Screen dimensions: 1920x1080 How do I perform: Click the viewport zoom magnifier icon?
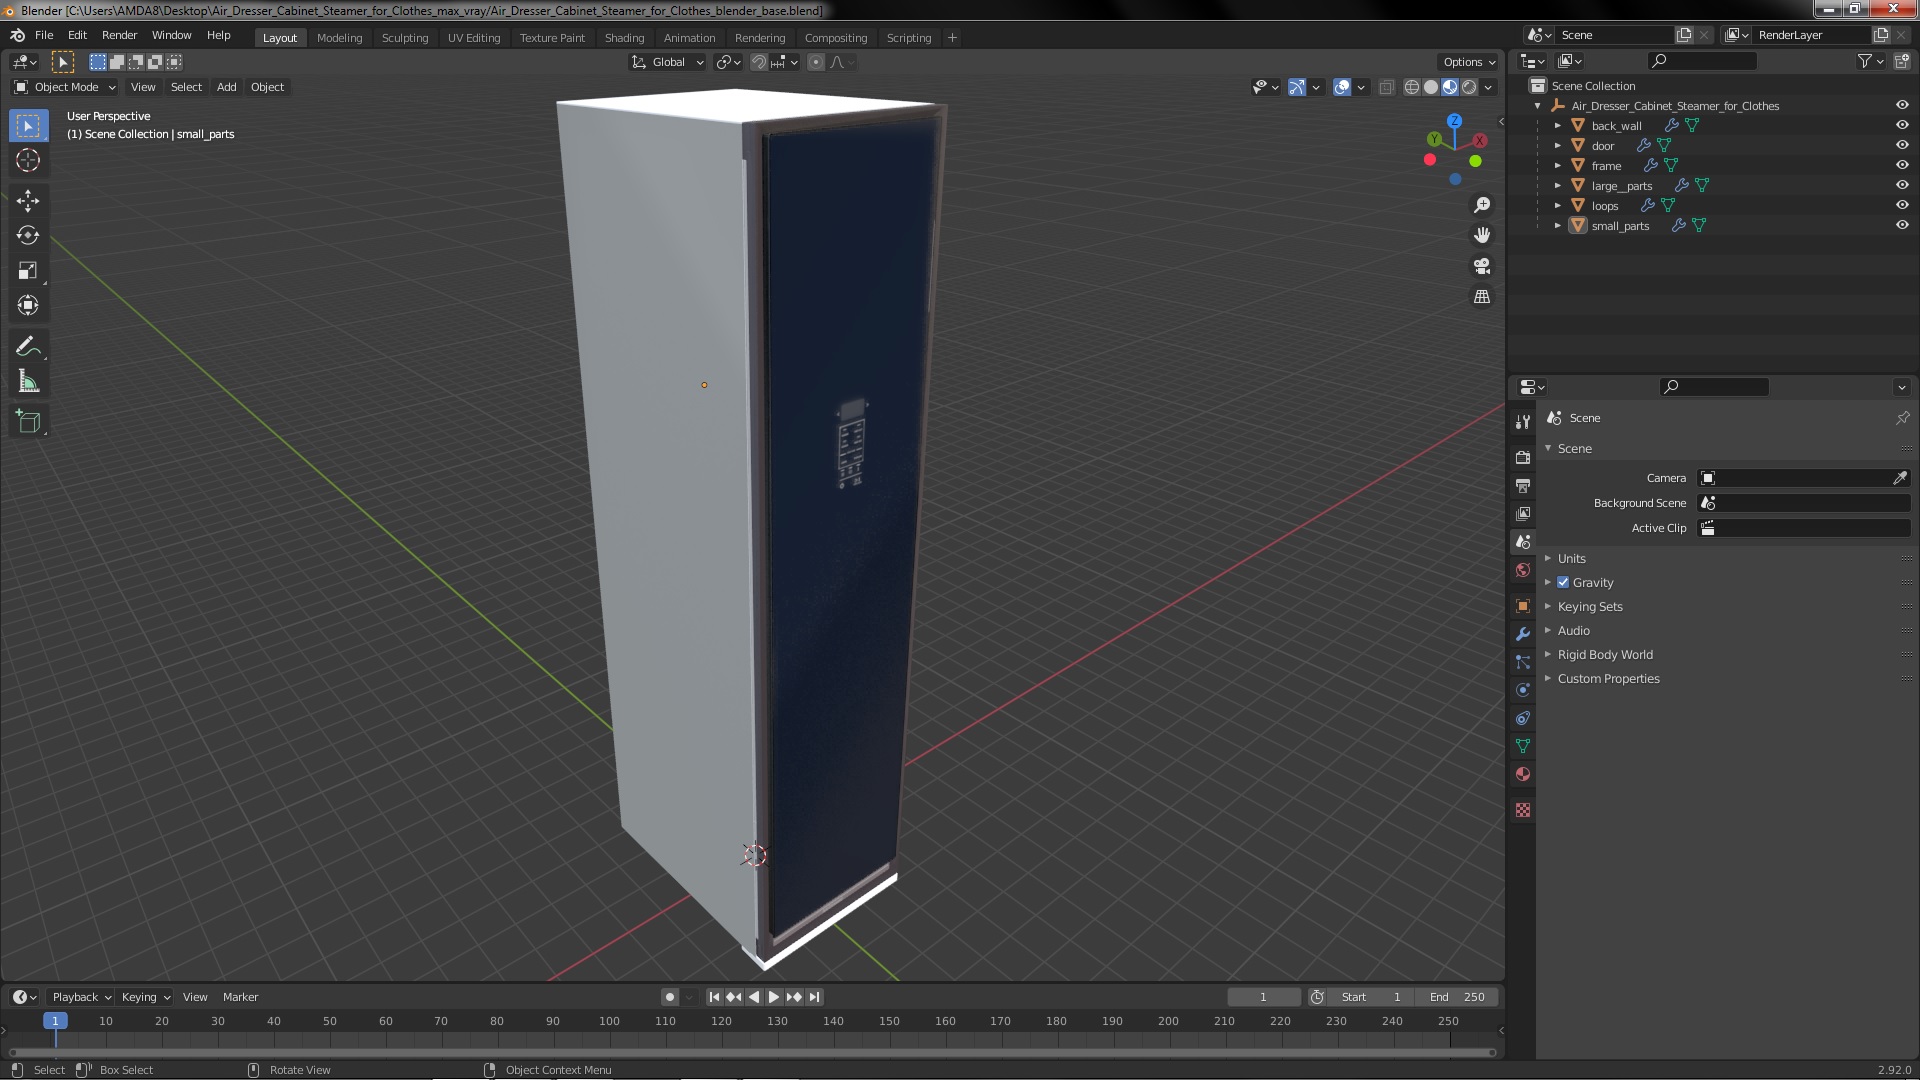1482,205
